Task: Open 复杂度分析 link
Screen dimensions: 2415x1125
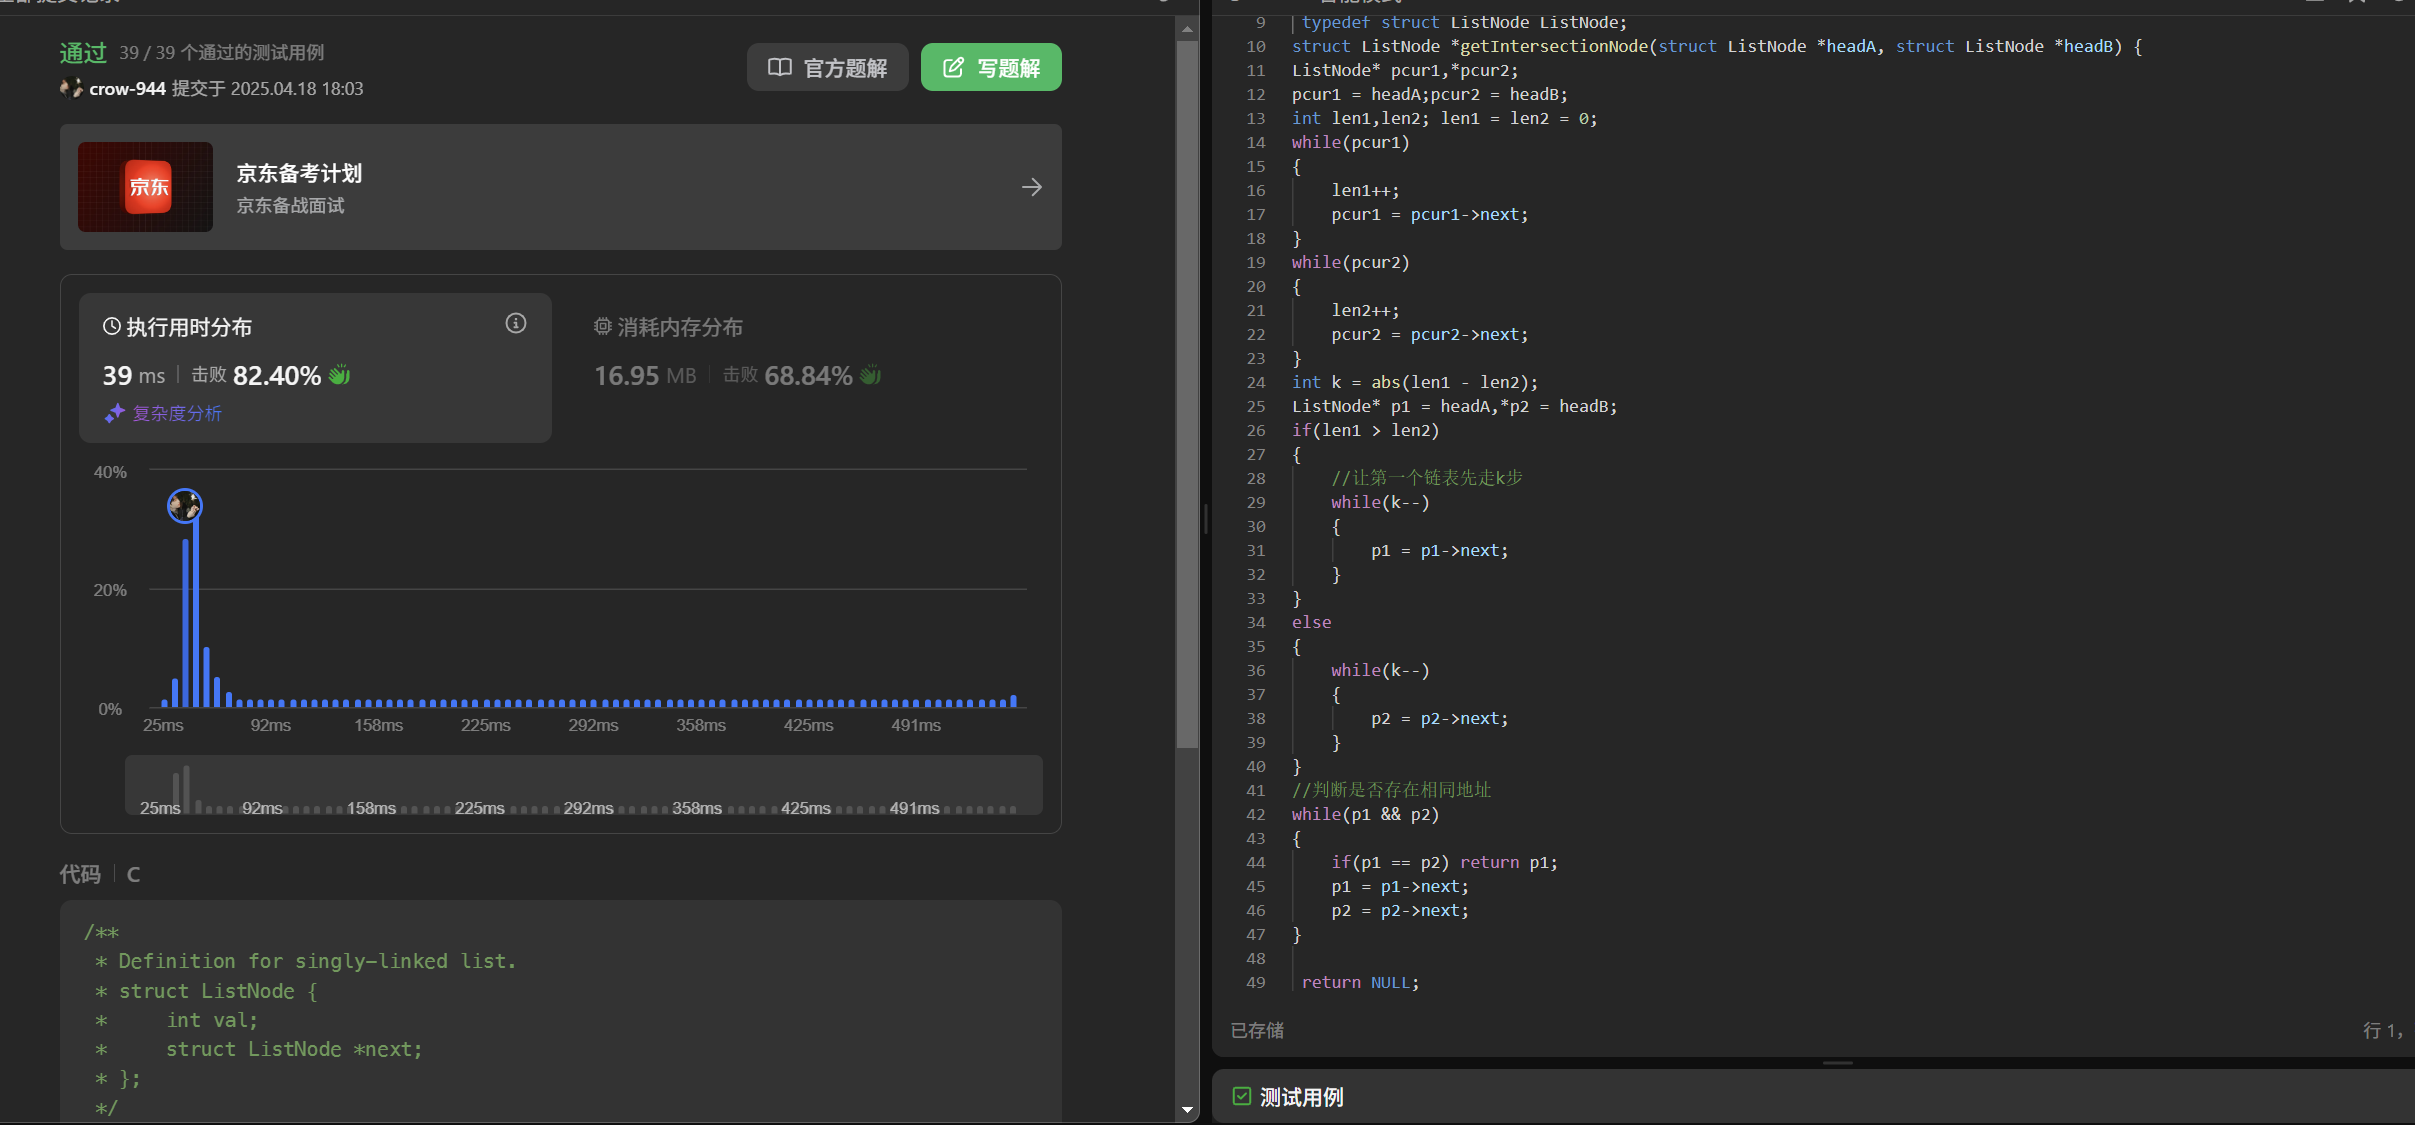Action: click(177, 413)
